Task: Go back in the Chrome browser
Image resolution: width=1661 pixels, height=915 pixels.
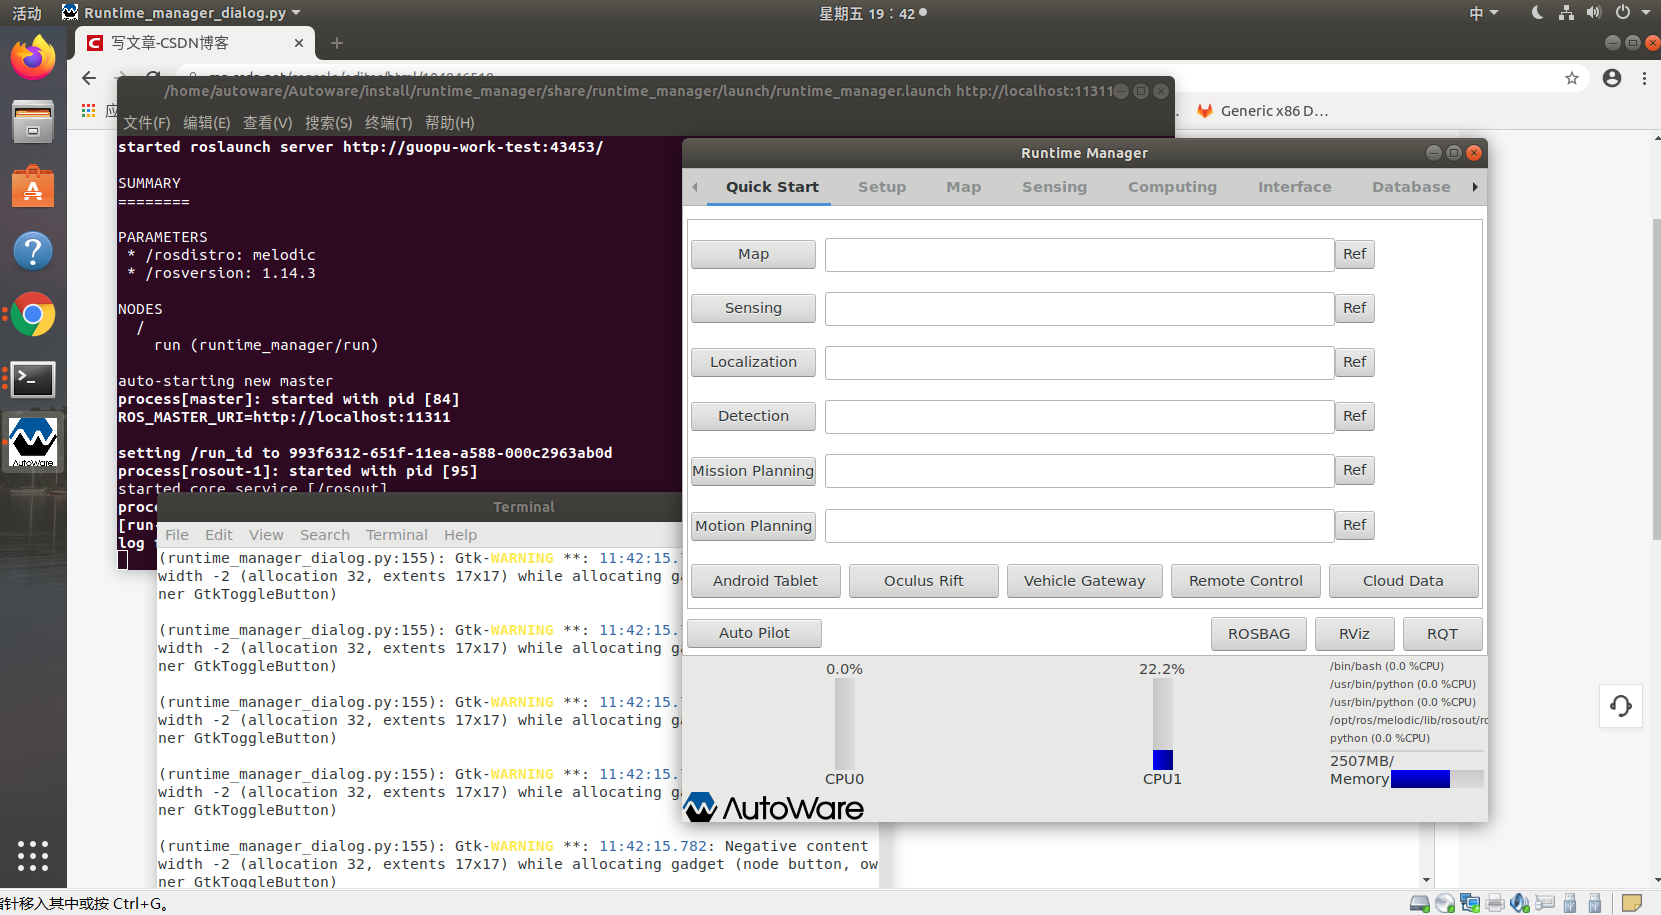Action: [x=89, y=78]
